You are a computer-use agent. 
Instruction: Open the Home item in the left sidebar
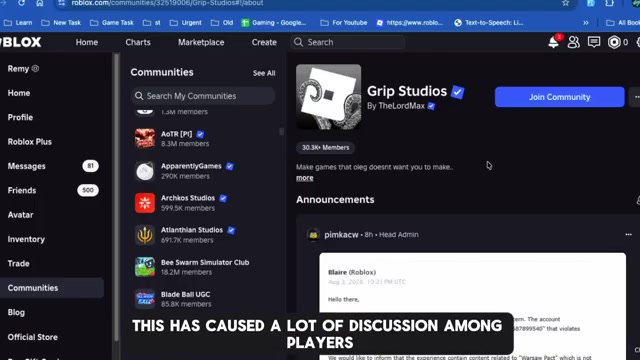pyautogui.click(x=19, y=93)
